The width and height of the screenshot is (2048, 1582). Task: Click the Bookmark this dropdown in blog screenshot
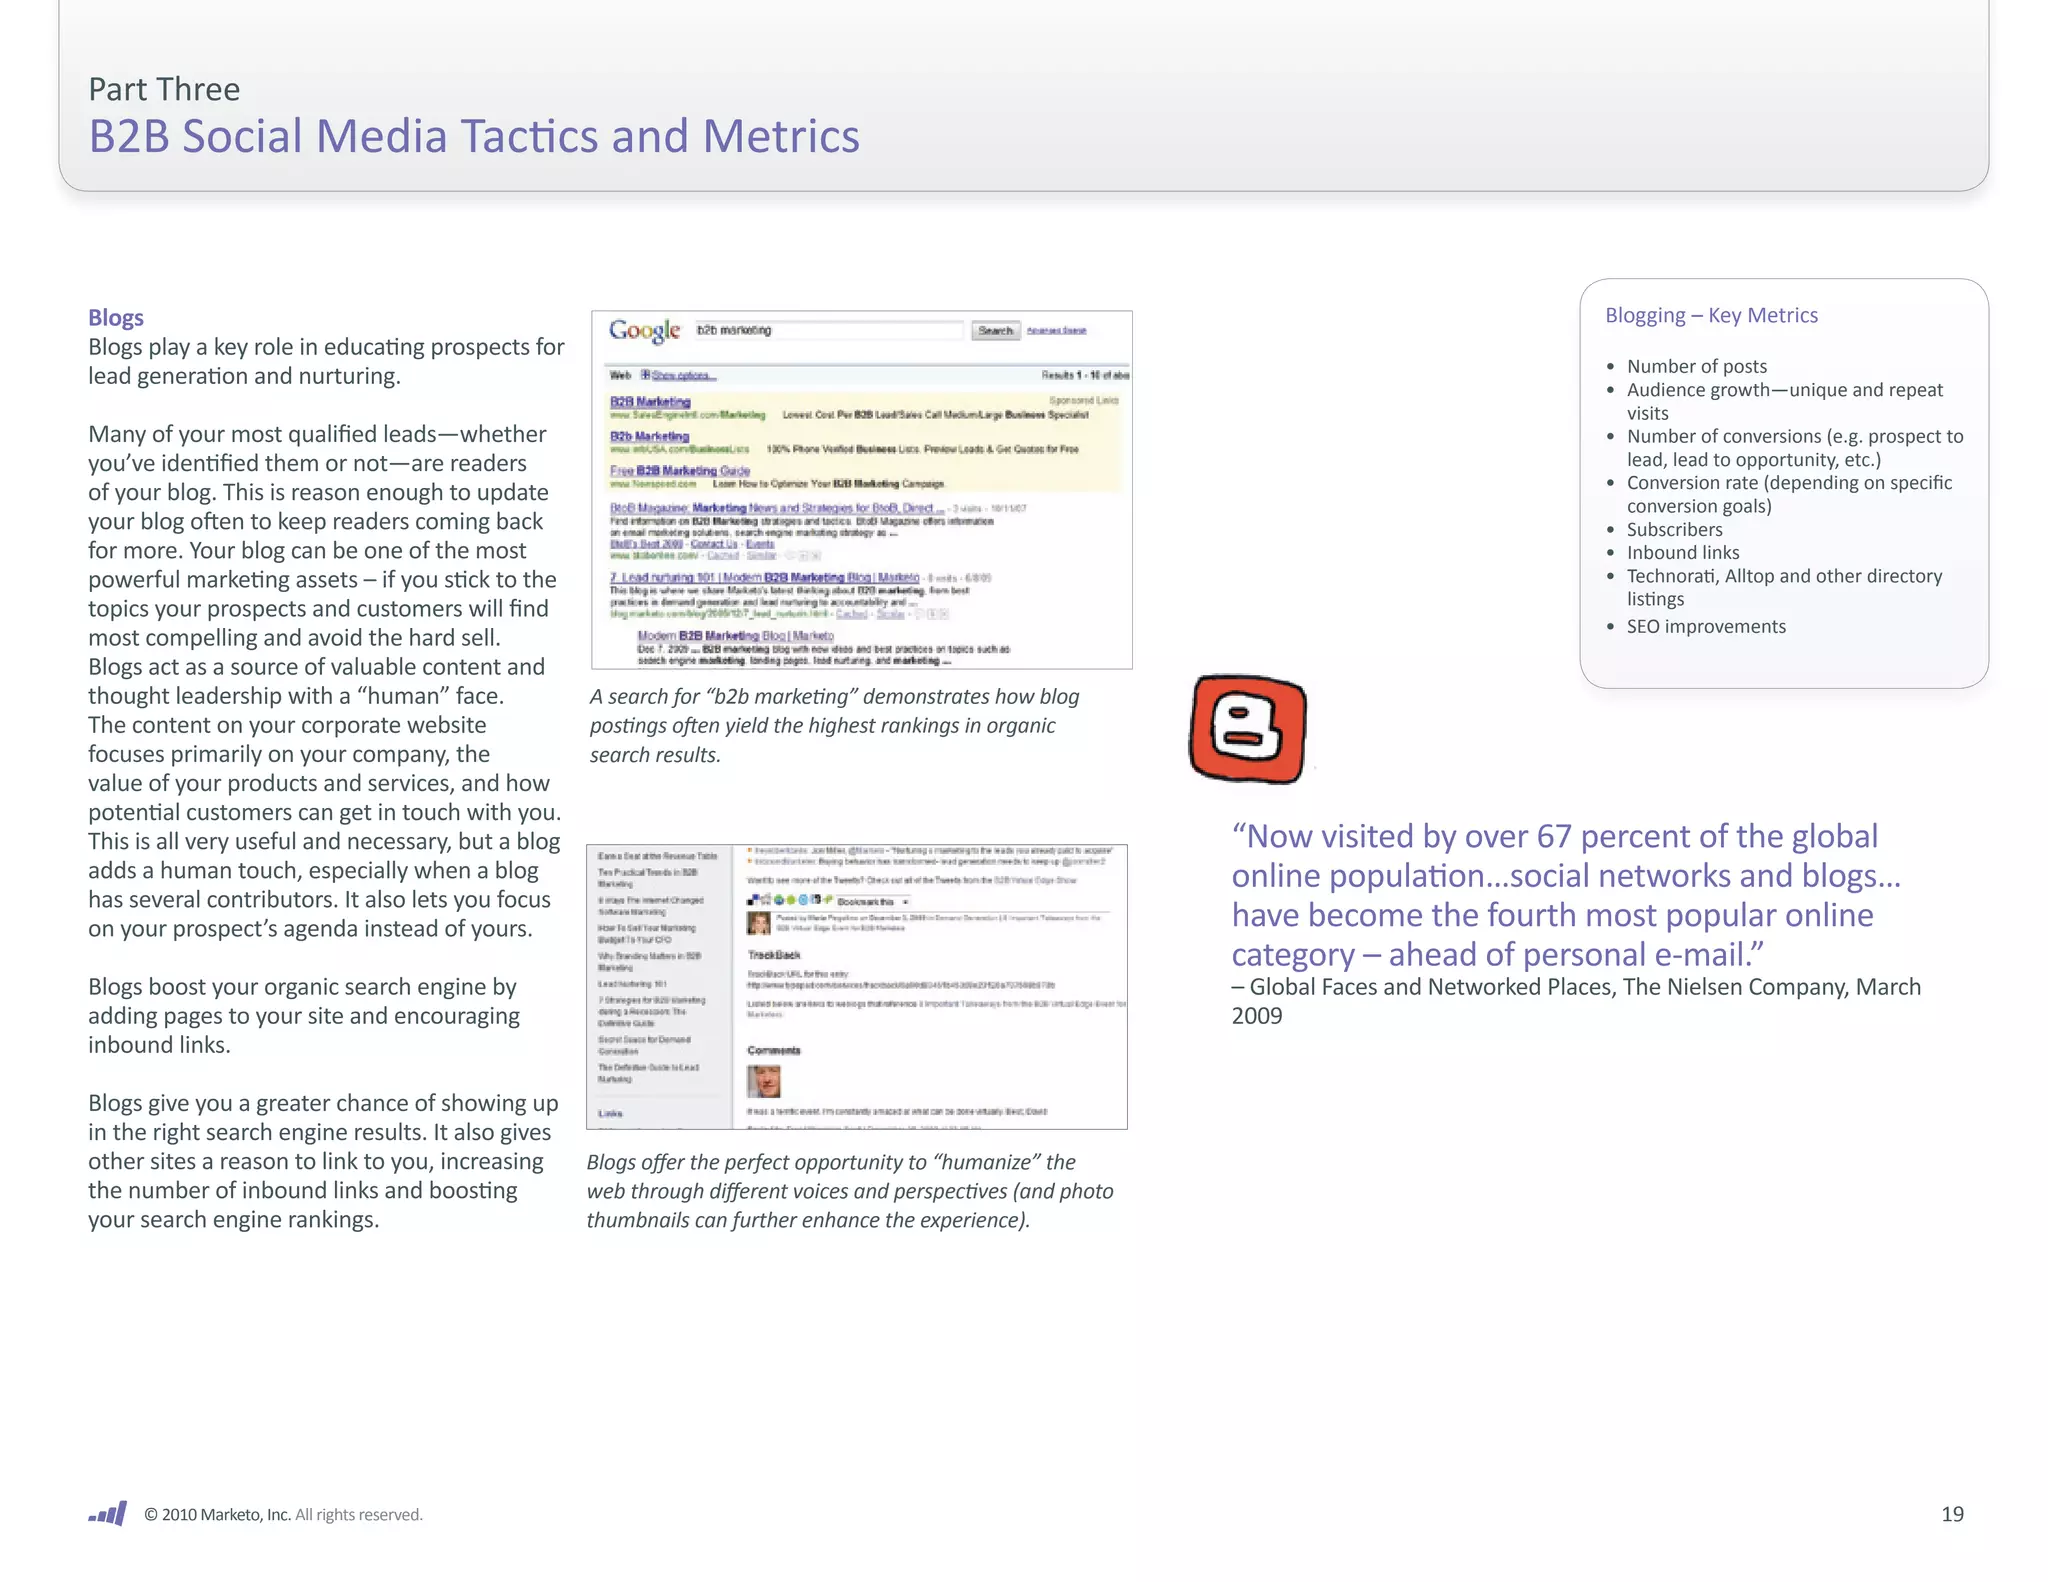[872, 901]
